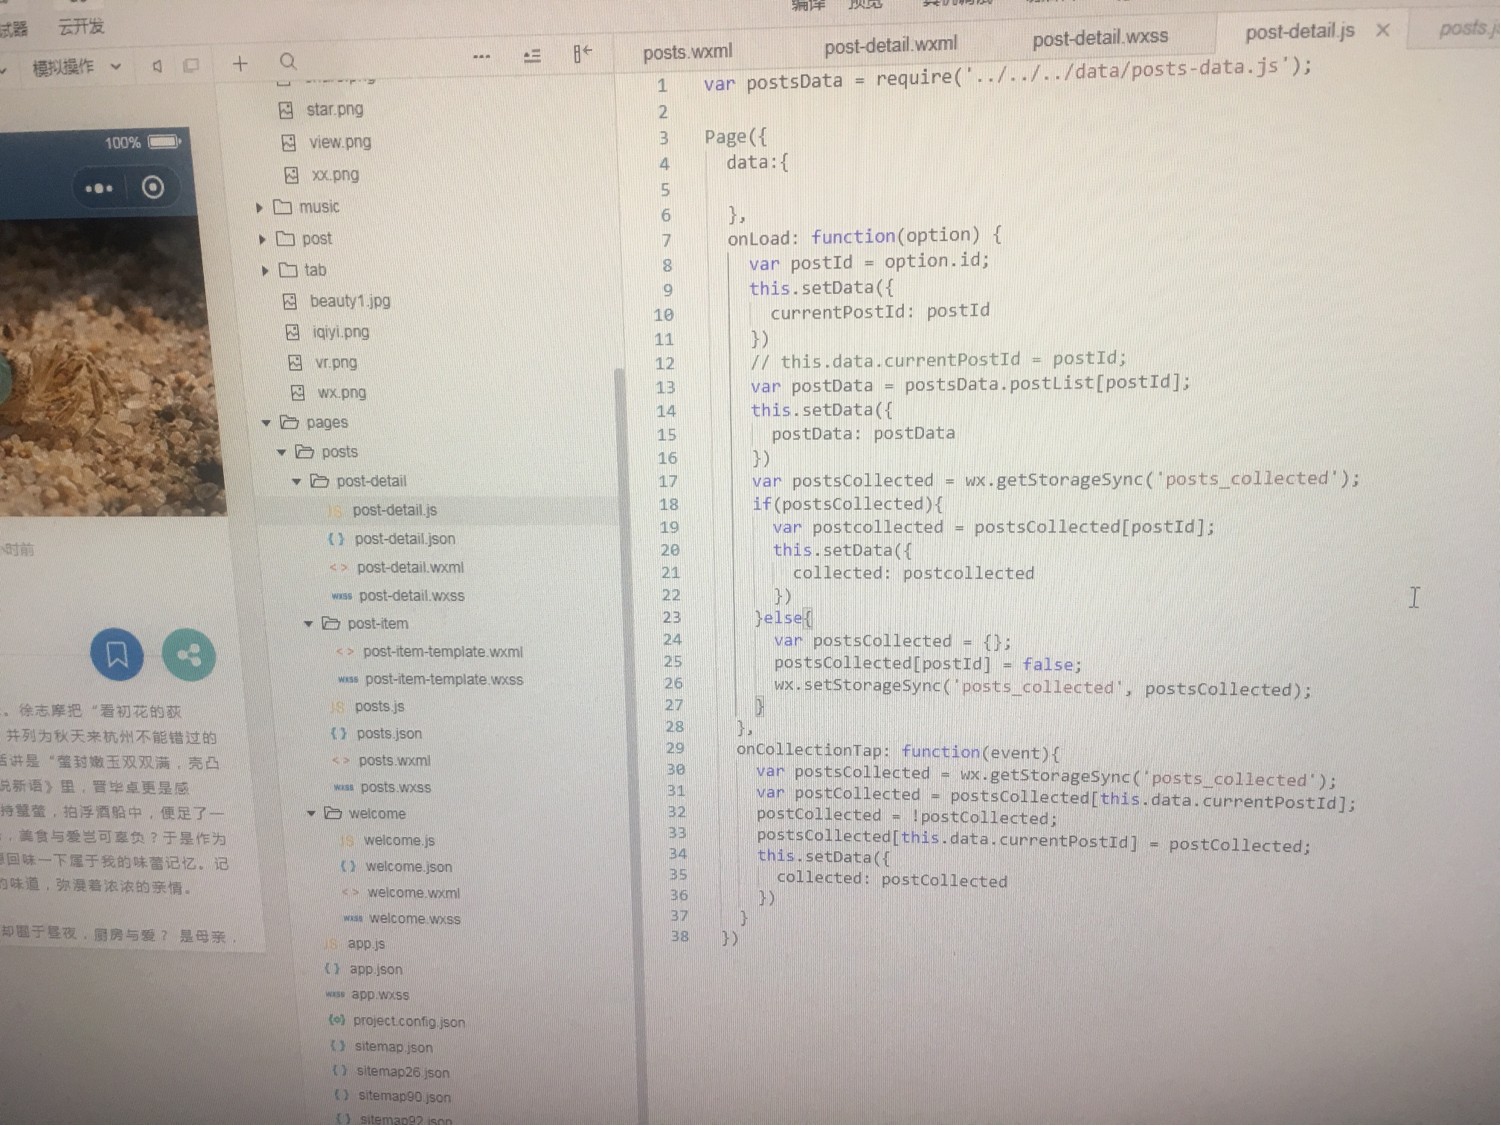The image size is (1501, 1126).
Task: Open wx.png image file
Action: coord(328,393)
